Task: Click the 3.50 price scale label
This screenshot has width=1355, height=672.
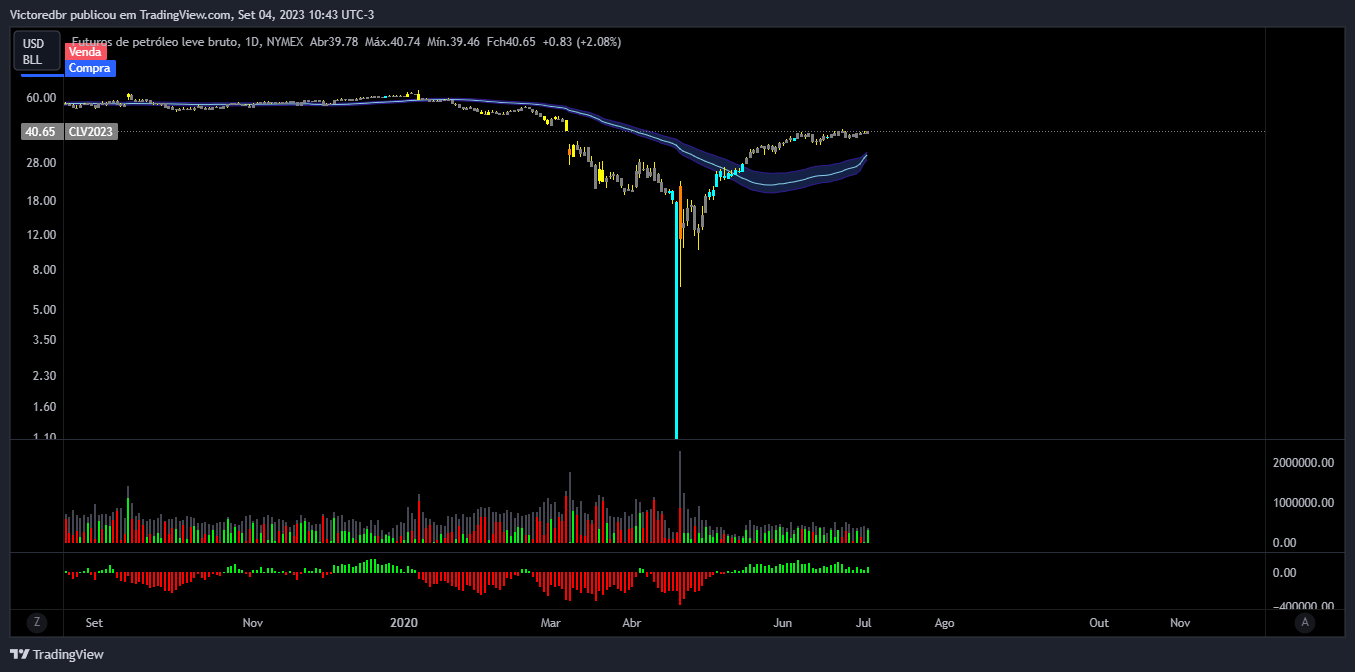Action: [x=43, y=340]
